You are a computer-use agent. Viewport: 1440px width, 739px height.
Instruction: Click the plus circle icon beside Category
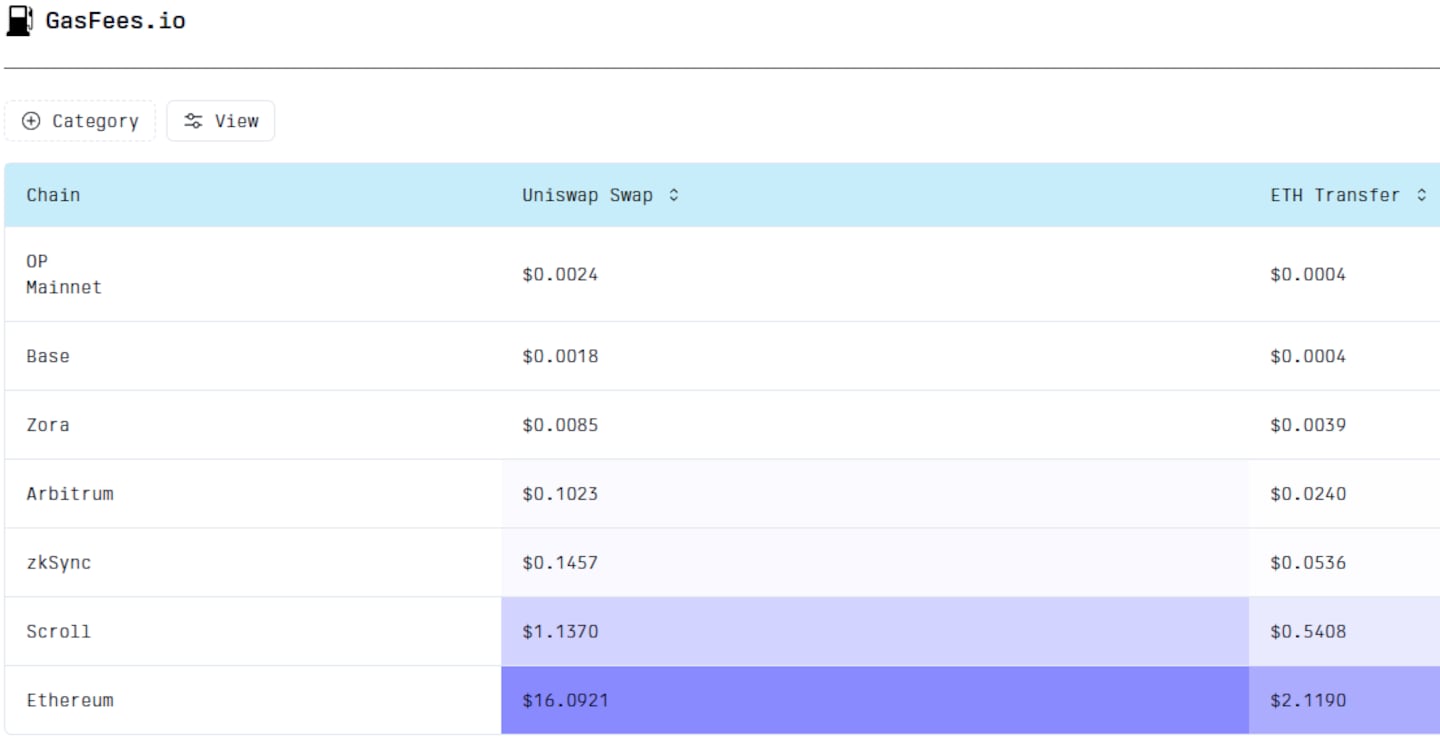(x=31, y=121)
